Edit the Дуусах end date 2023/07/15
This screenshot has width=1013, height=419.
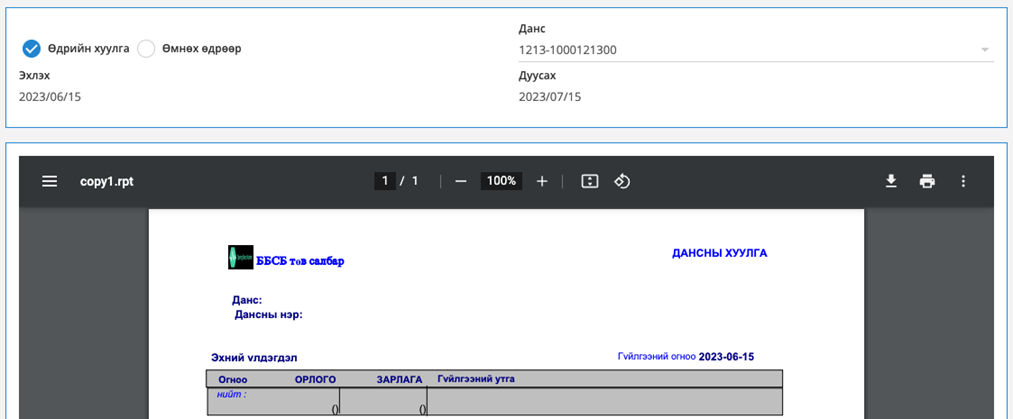(x=550, y=97)
